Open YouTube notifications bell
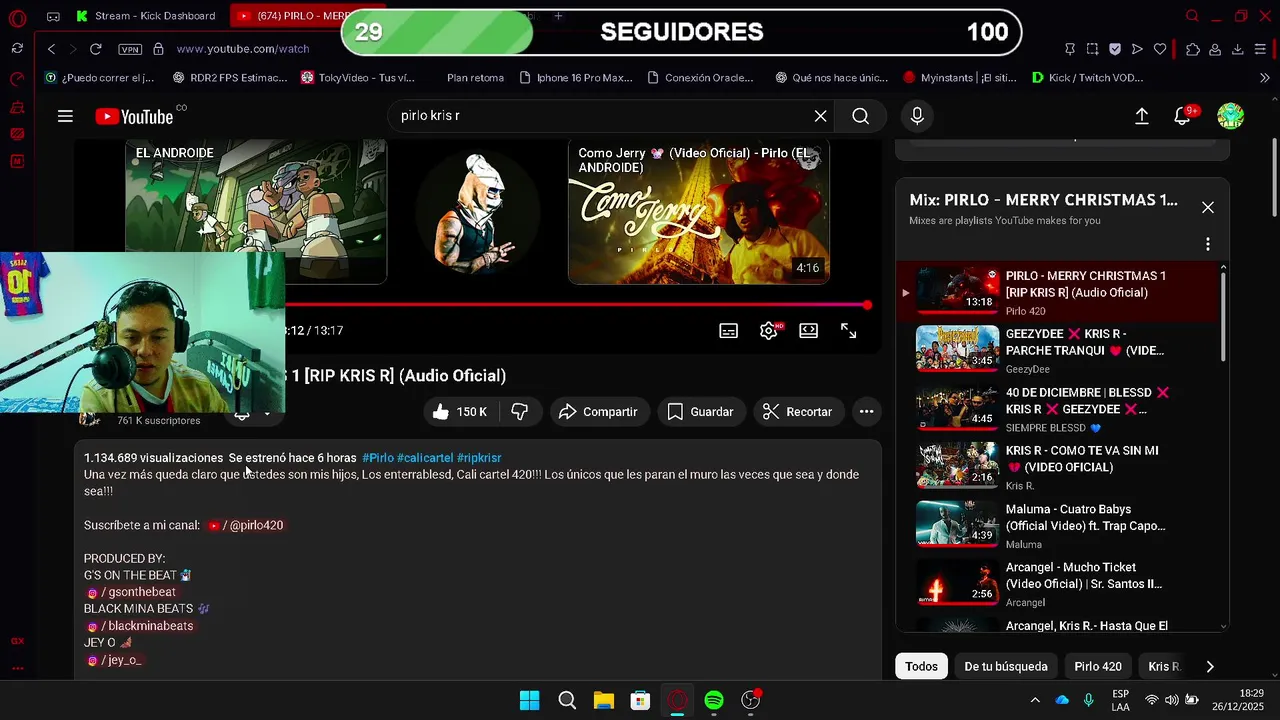This screenshot has width=1280, height=720. pos(1182,116)
